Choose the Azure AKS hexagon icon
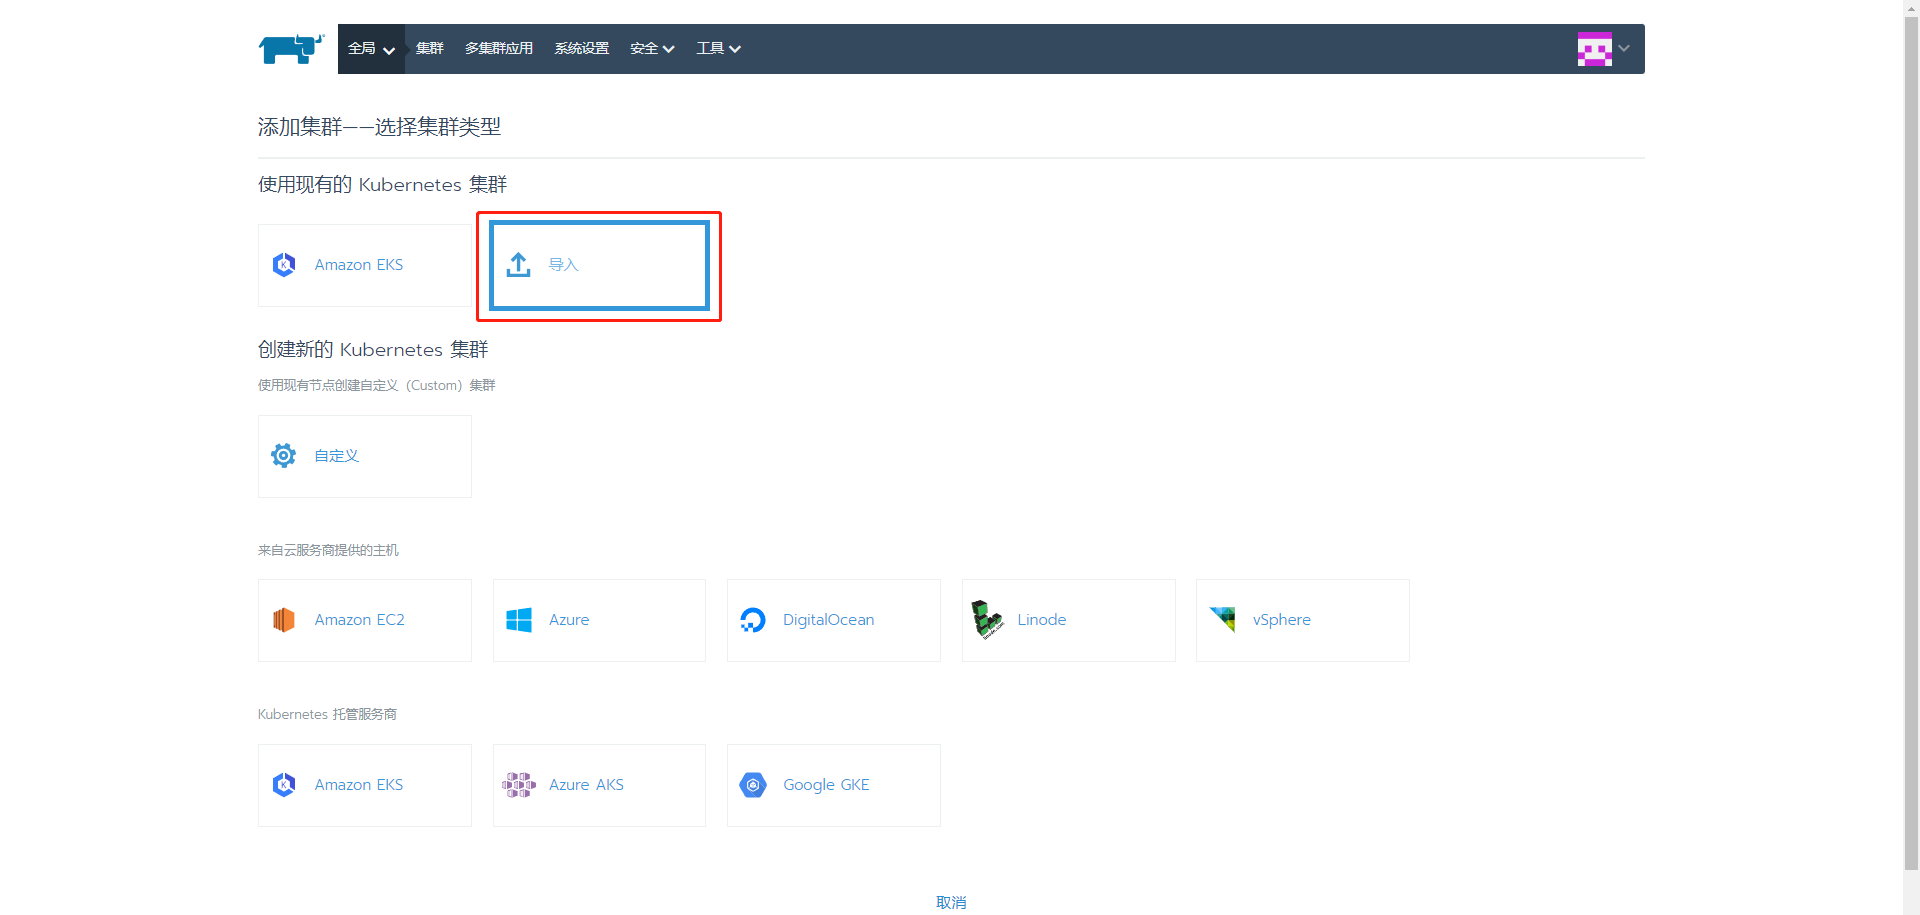1920x915 pixels. point(519,785)
